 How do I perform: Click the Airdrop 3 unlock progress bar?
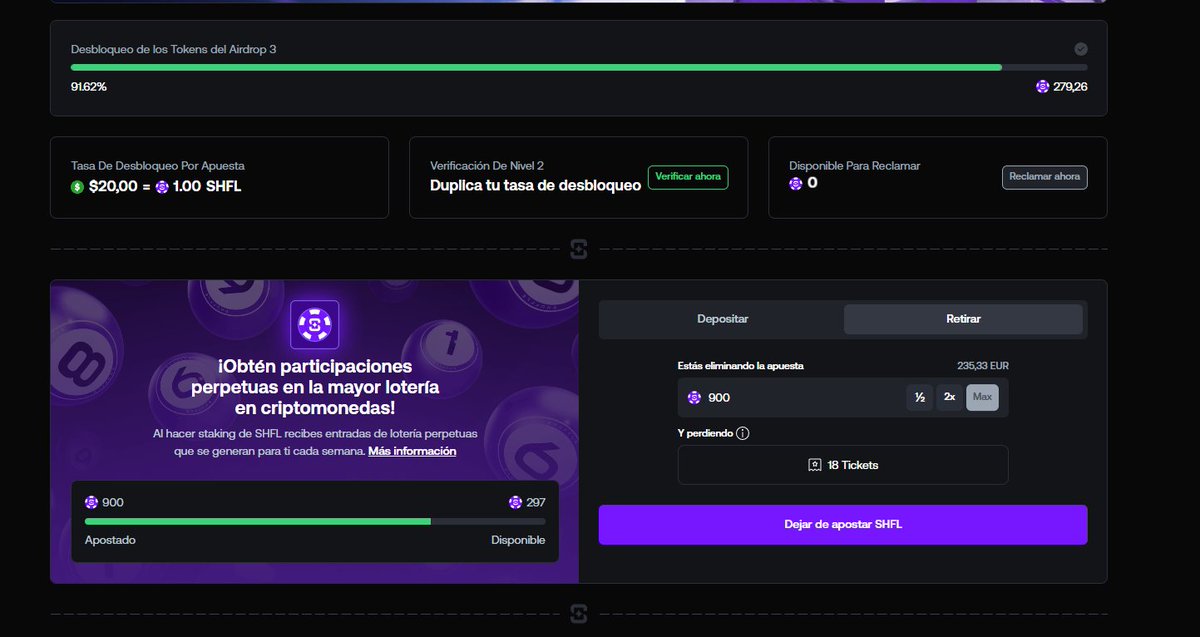[579, 67]
